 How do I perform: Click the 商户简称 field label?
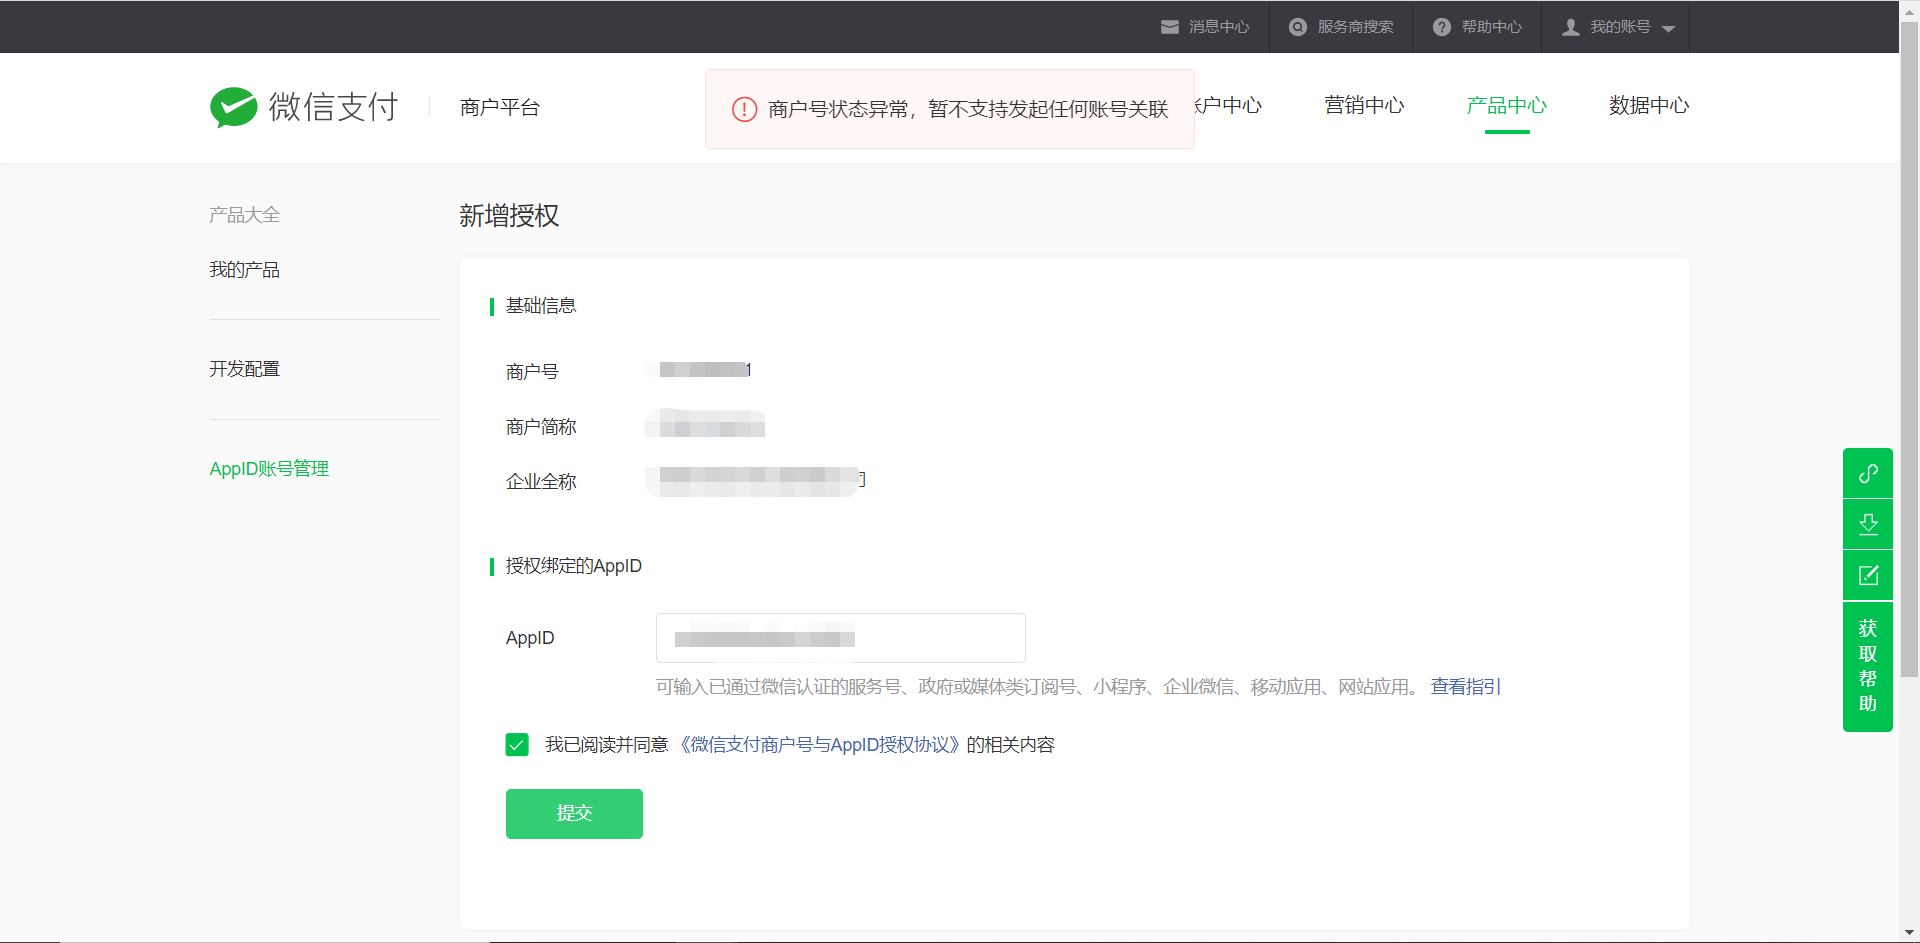[541, 427]
